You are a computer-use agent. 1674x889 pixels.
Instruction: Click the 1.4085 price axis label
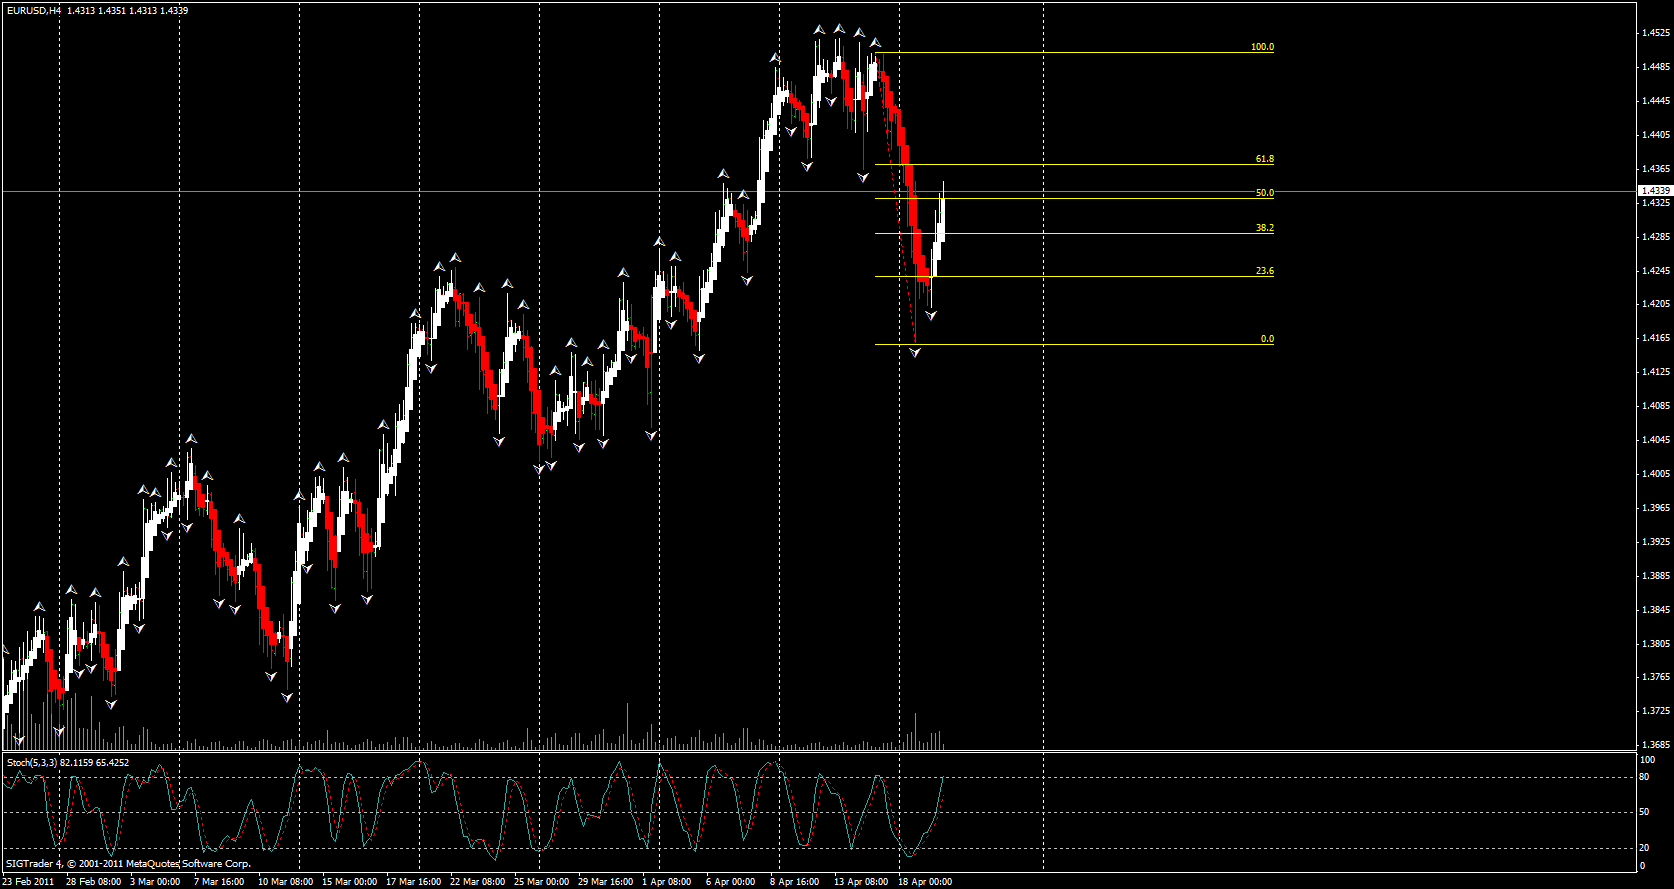pos(1656,406)
